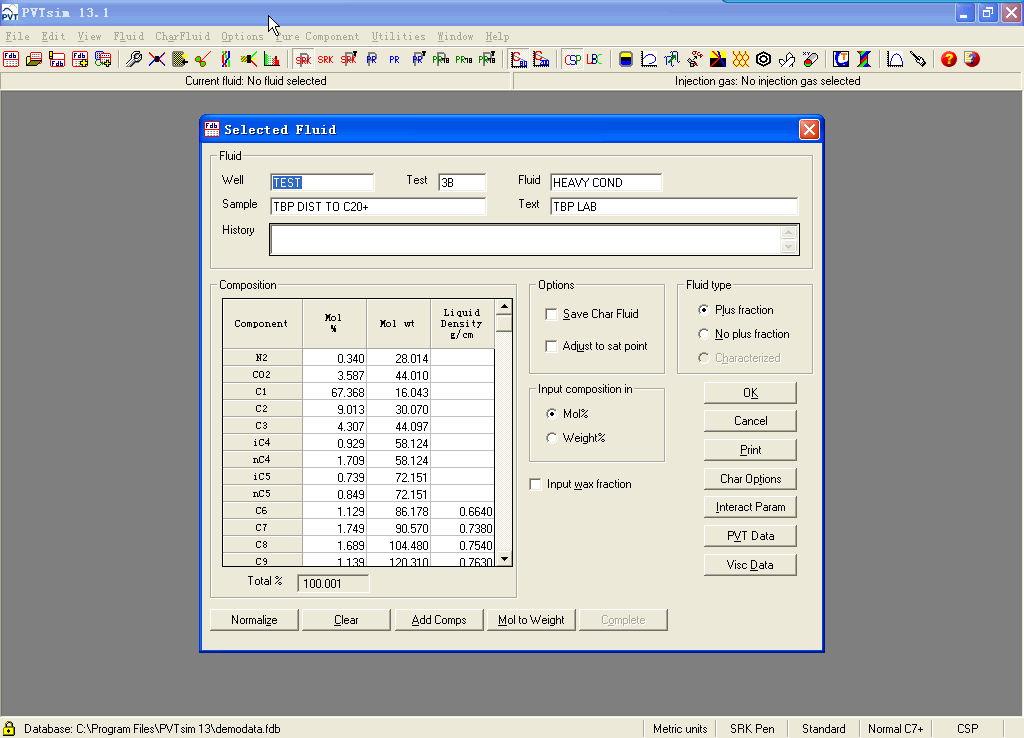Image resolution: width=1024 pixels, height=738 pixels.
Task: Click the blue-red crossed lines icon
Action: pyautogui.click(x=157, y=59)
